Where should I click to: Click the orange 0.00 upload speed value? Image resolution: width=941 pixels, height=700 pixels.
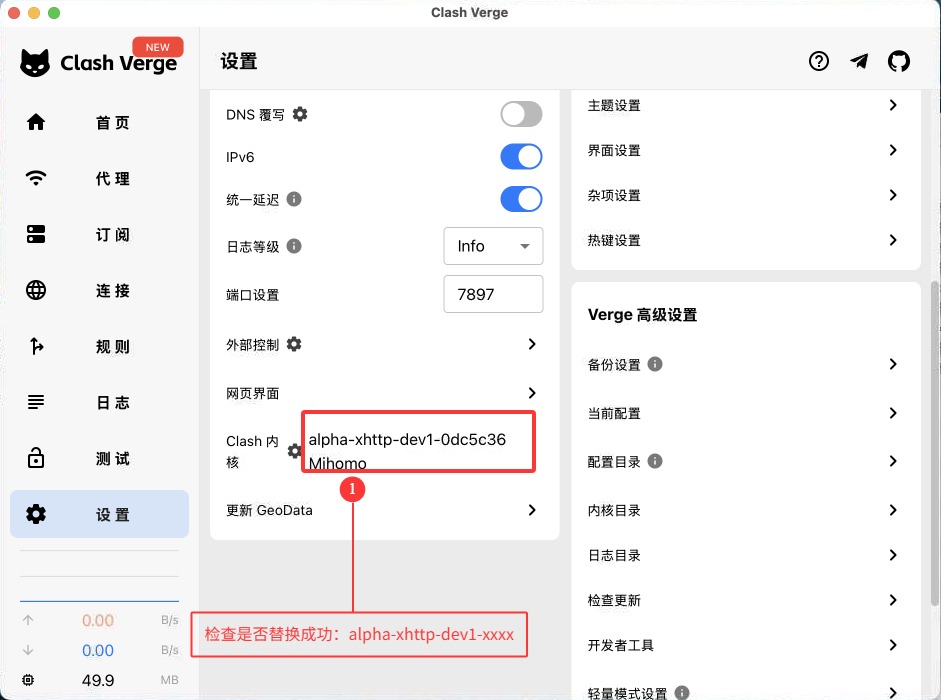point(98,620)
